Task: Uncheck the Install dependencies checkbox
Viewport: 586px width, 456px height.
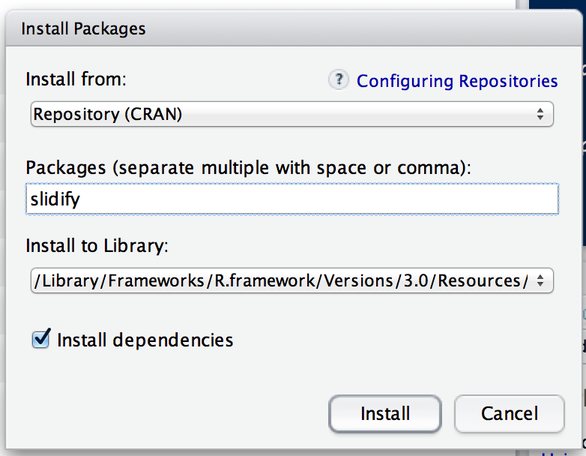Action: (x=41, y=339)
